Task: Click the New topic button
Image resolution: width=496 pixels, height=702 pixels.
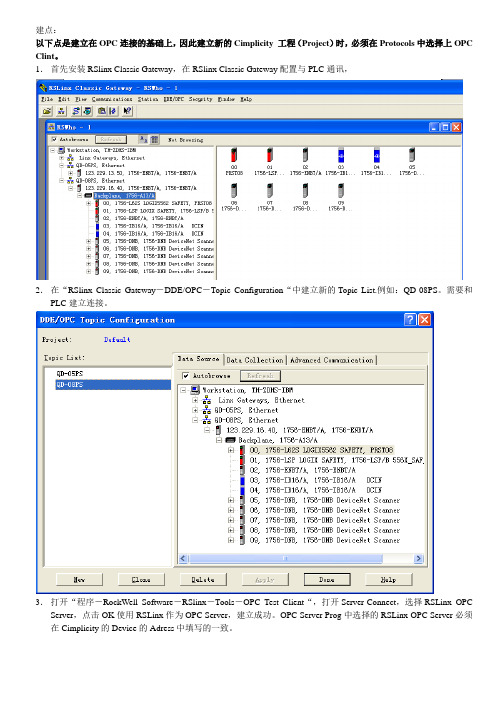Action: (x=79, y=579)
